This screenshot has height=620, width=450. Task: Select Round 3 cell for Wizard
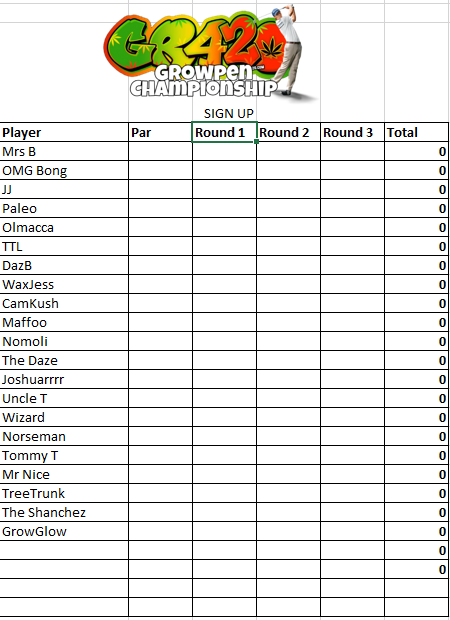pos(352,417)
